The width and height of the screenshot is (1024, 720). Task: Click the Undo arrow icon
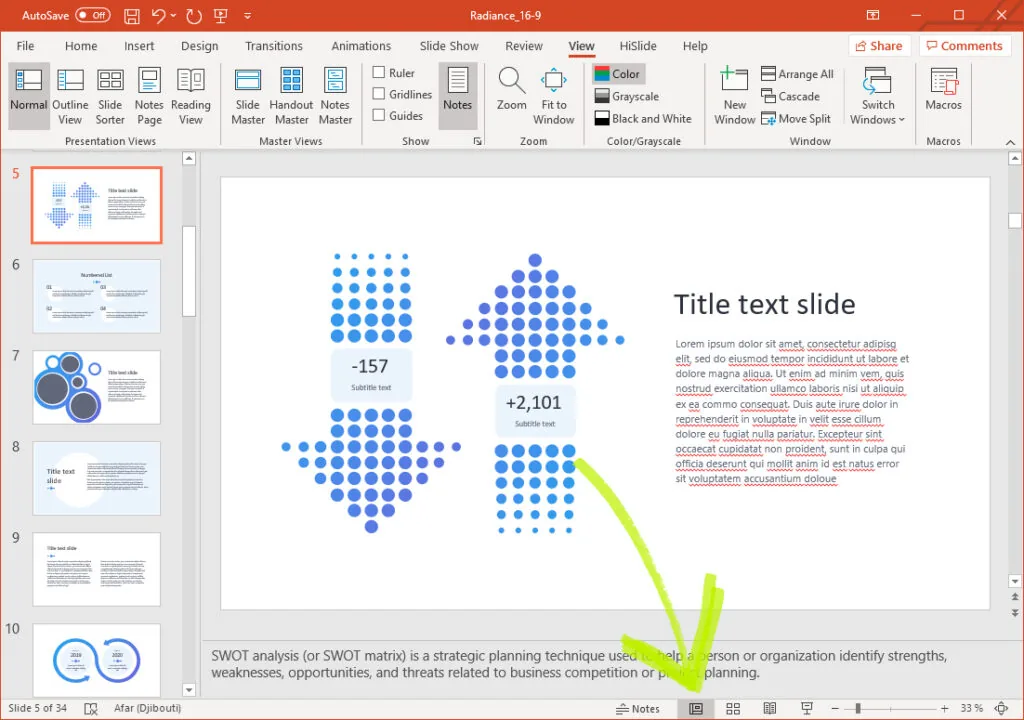pos(159,16)
